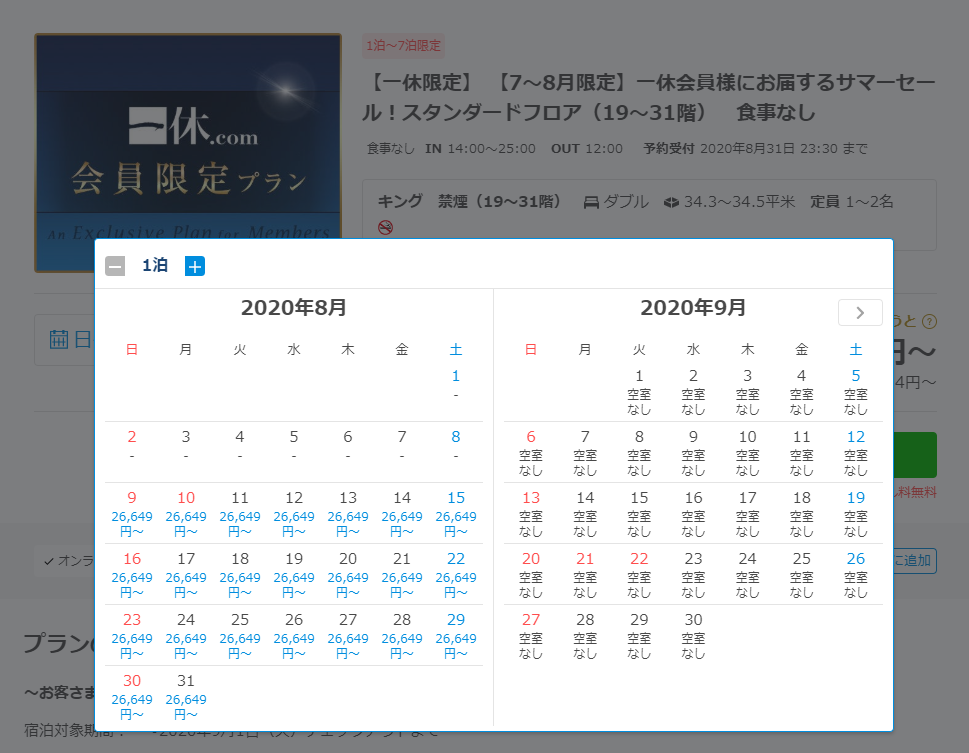969x753 pixels.
Task: Pick August 14 date cell
Action: [402, 513]
